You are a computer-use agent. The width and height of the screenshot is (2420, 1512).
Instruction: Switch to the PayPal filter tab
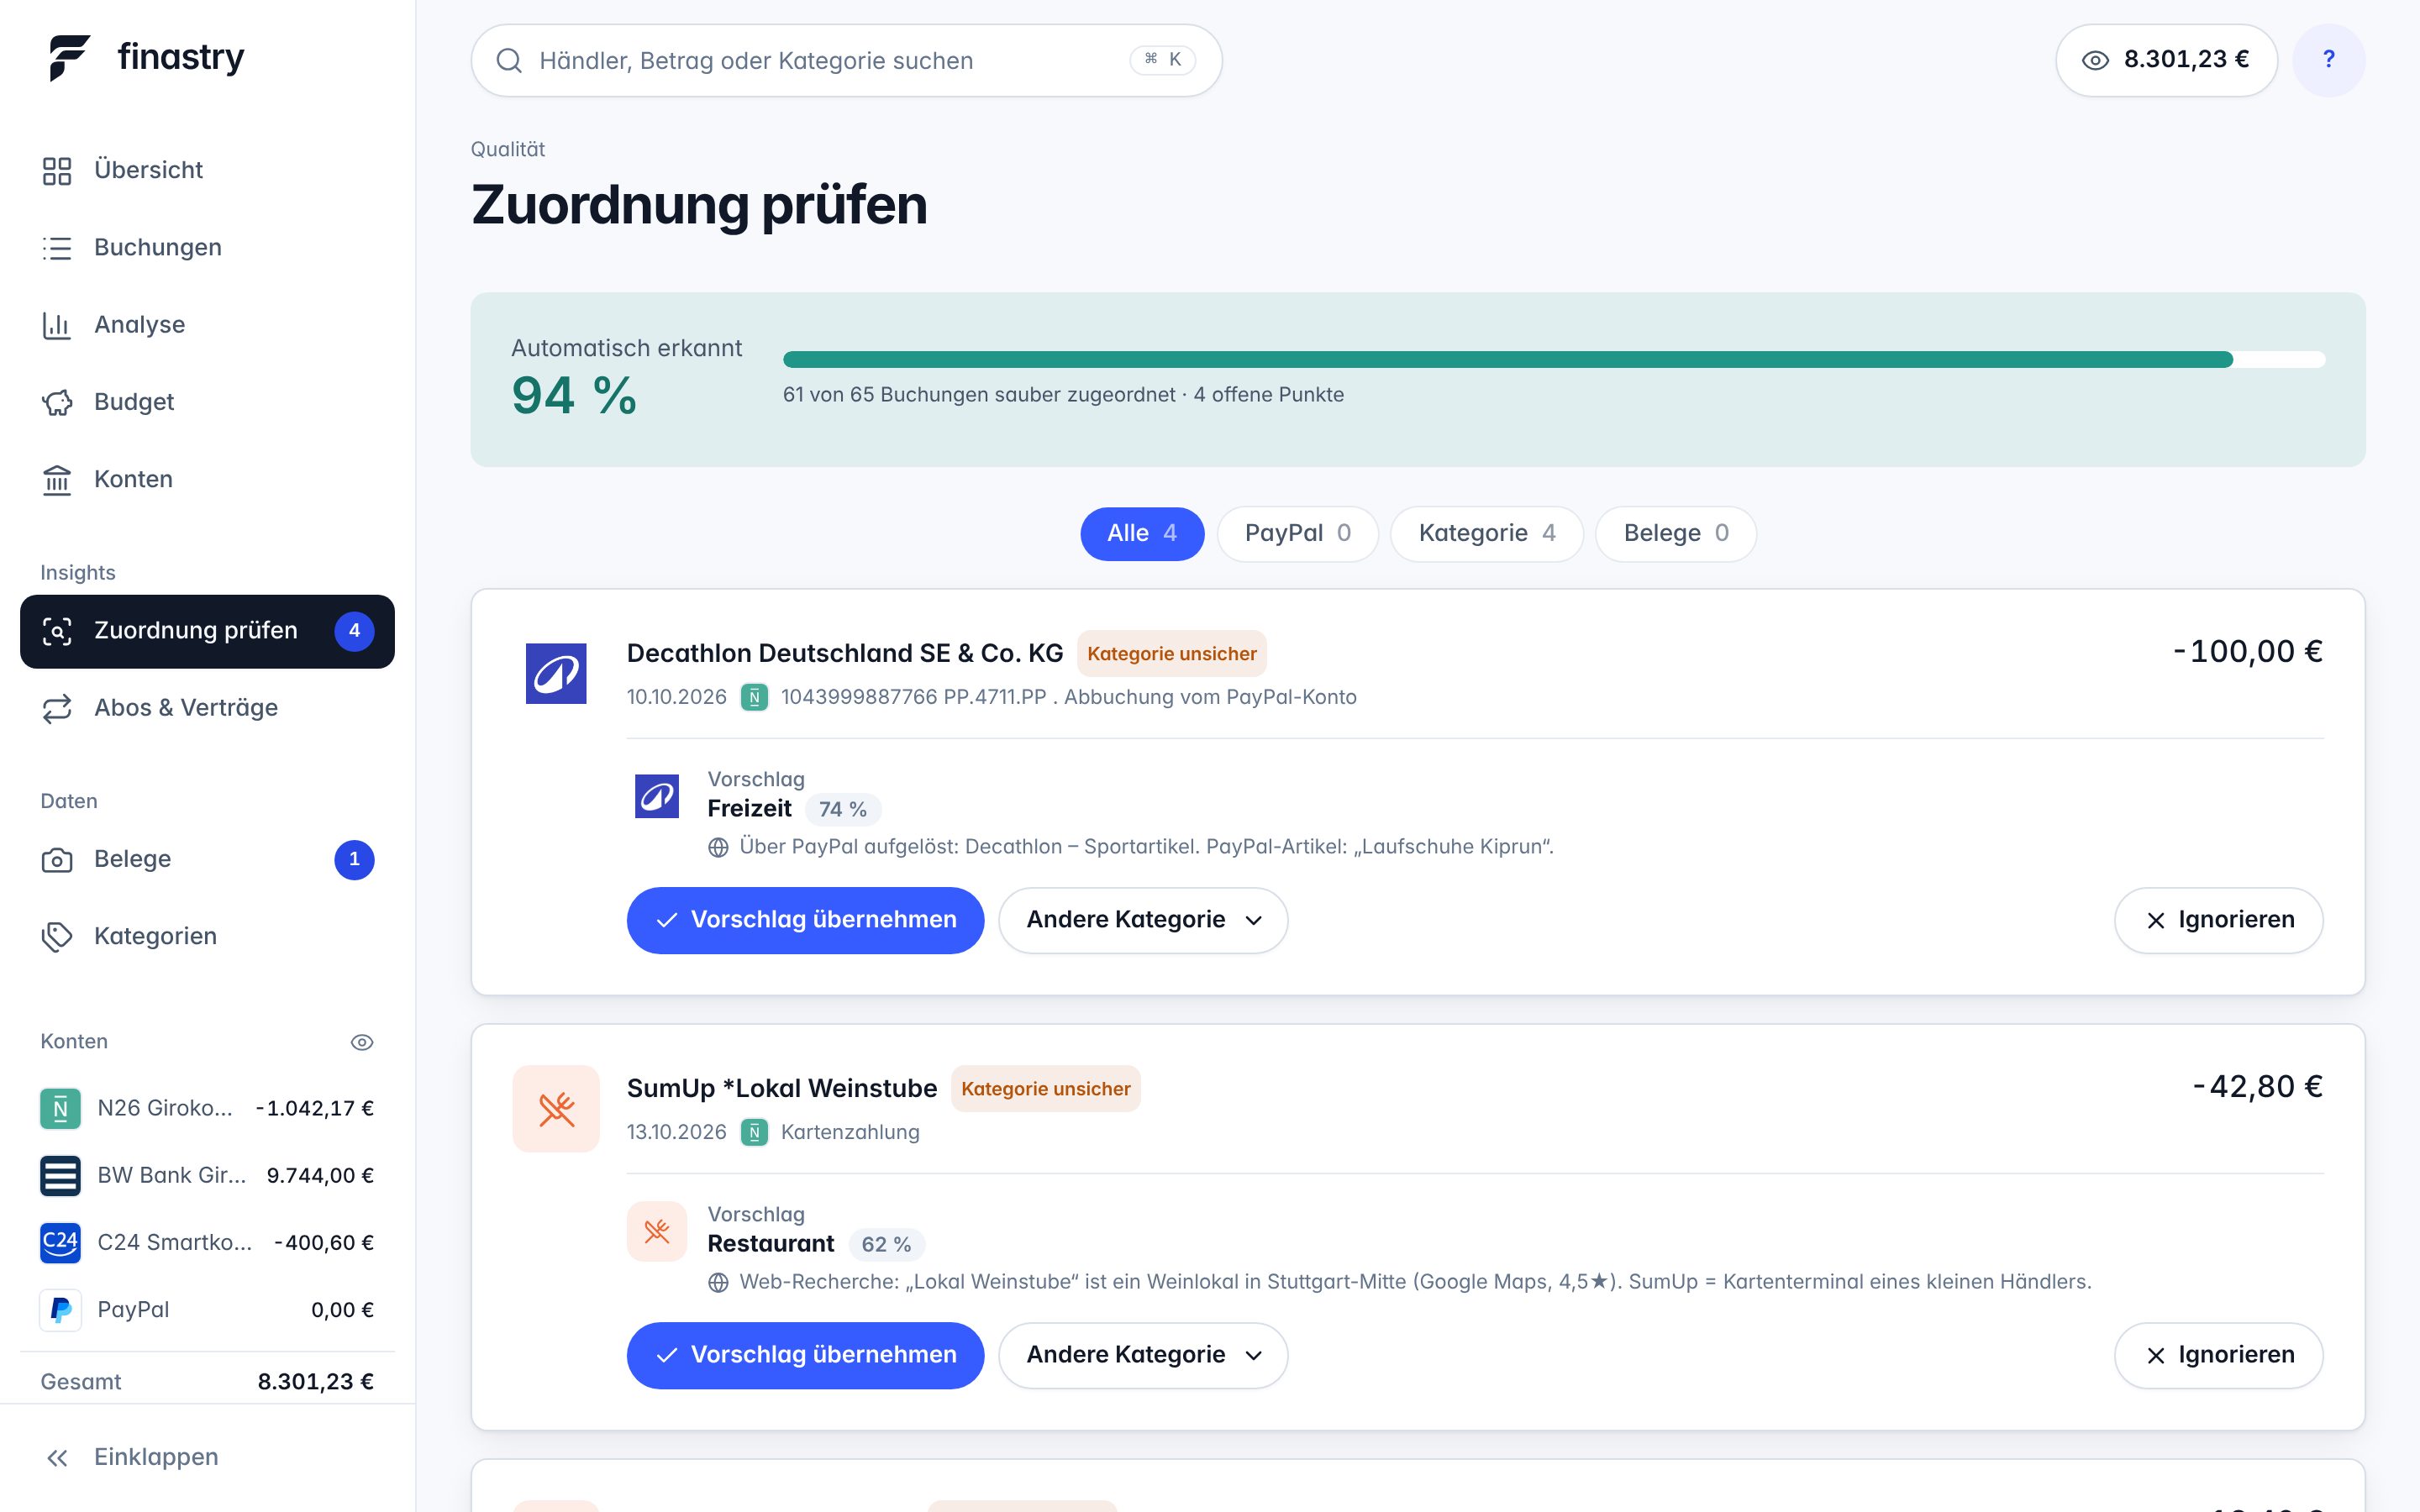pyautogui.click(x=1297, y=534)
